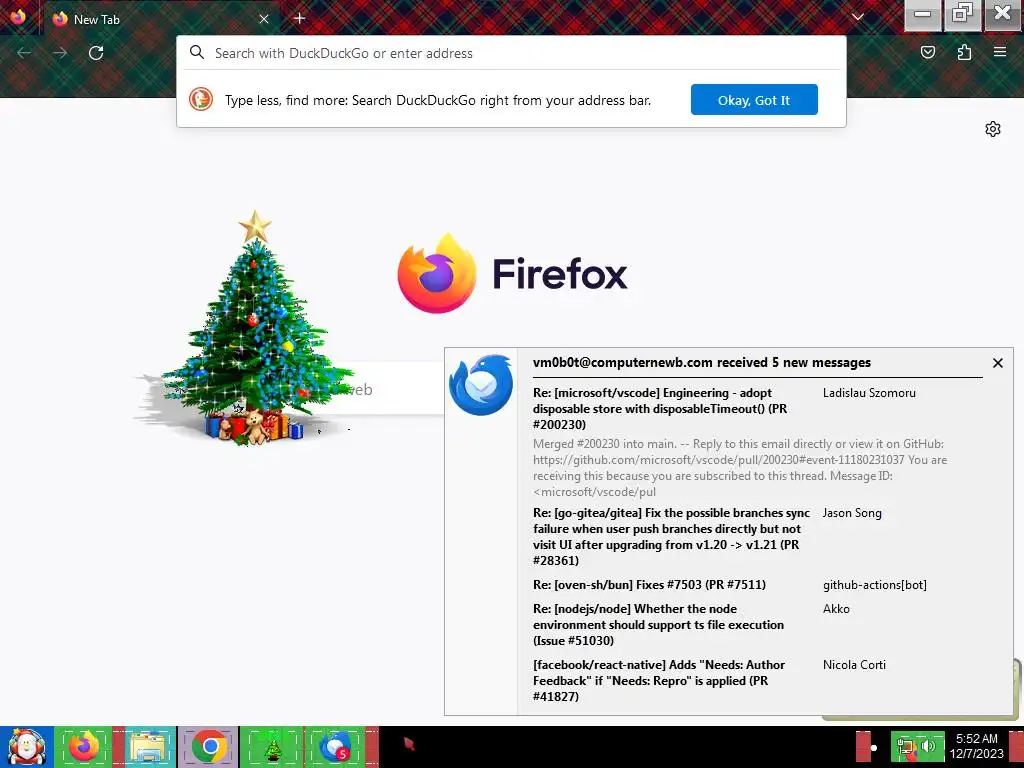Viewport: 1024px width, 768px height.
Task: Click the Christmas tree taskbar app
Action: click(272, 747)
